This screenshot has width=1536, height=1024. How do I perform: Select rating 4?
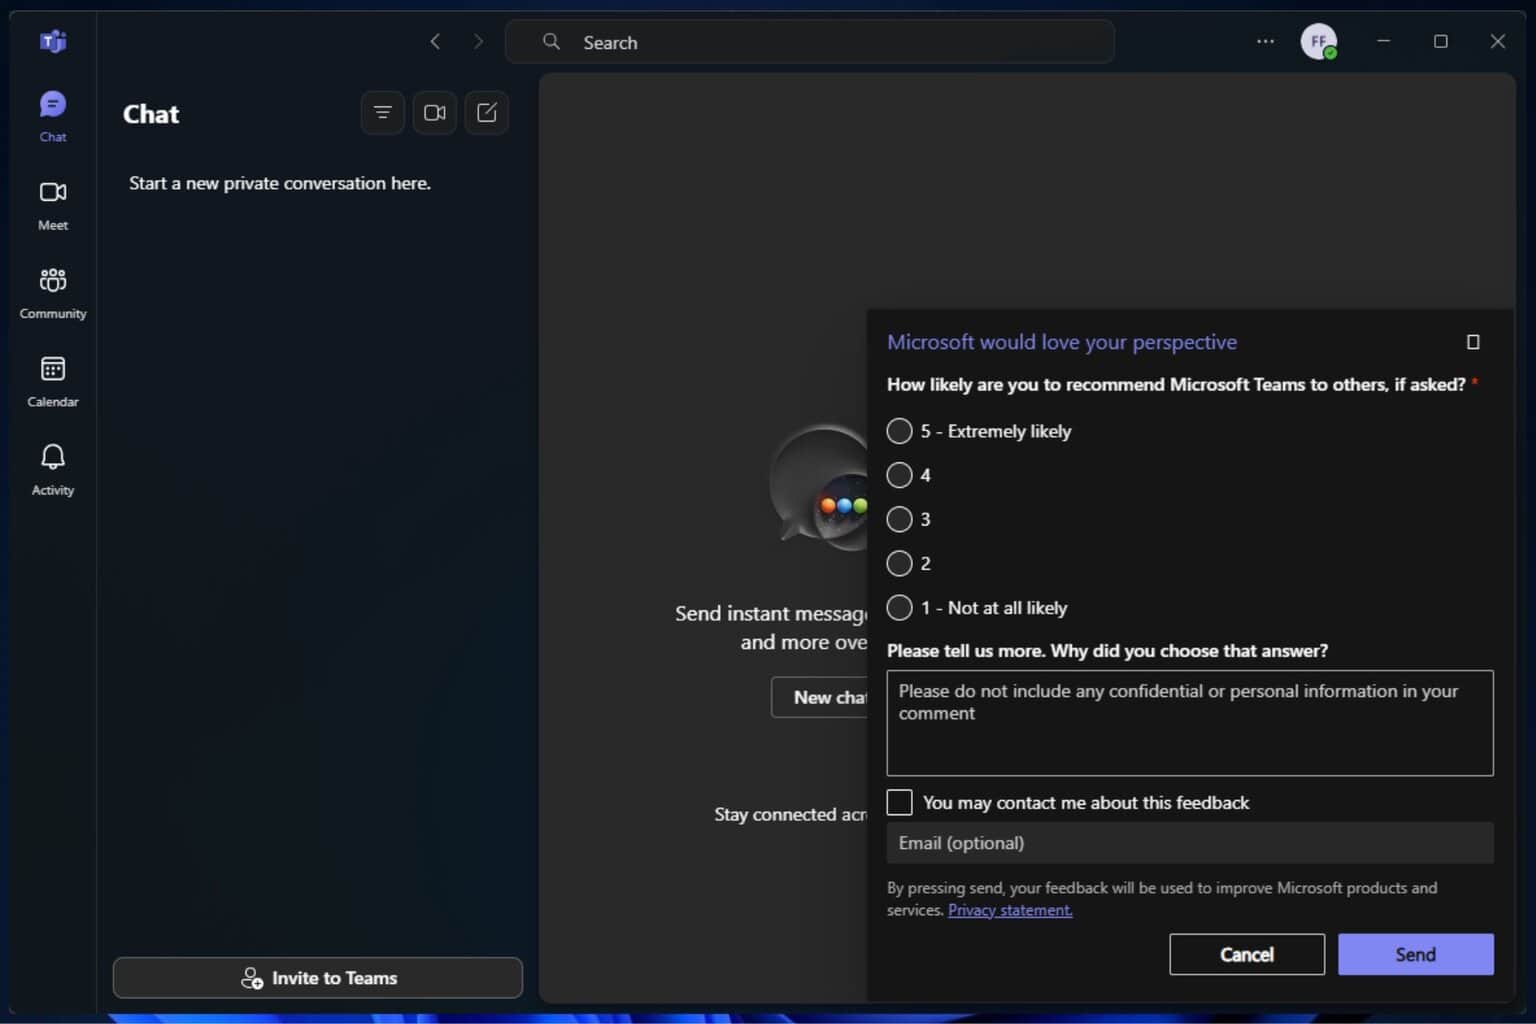[x=899, y=475]
